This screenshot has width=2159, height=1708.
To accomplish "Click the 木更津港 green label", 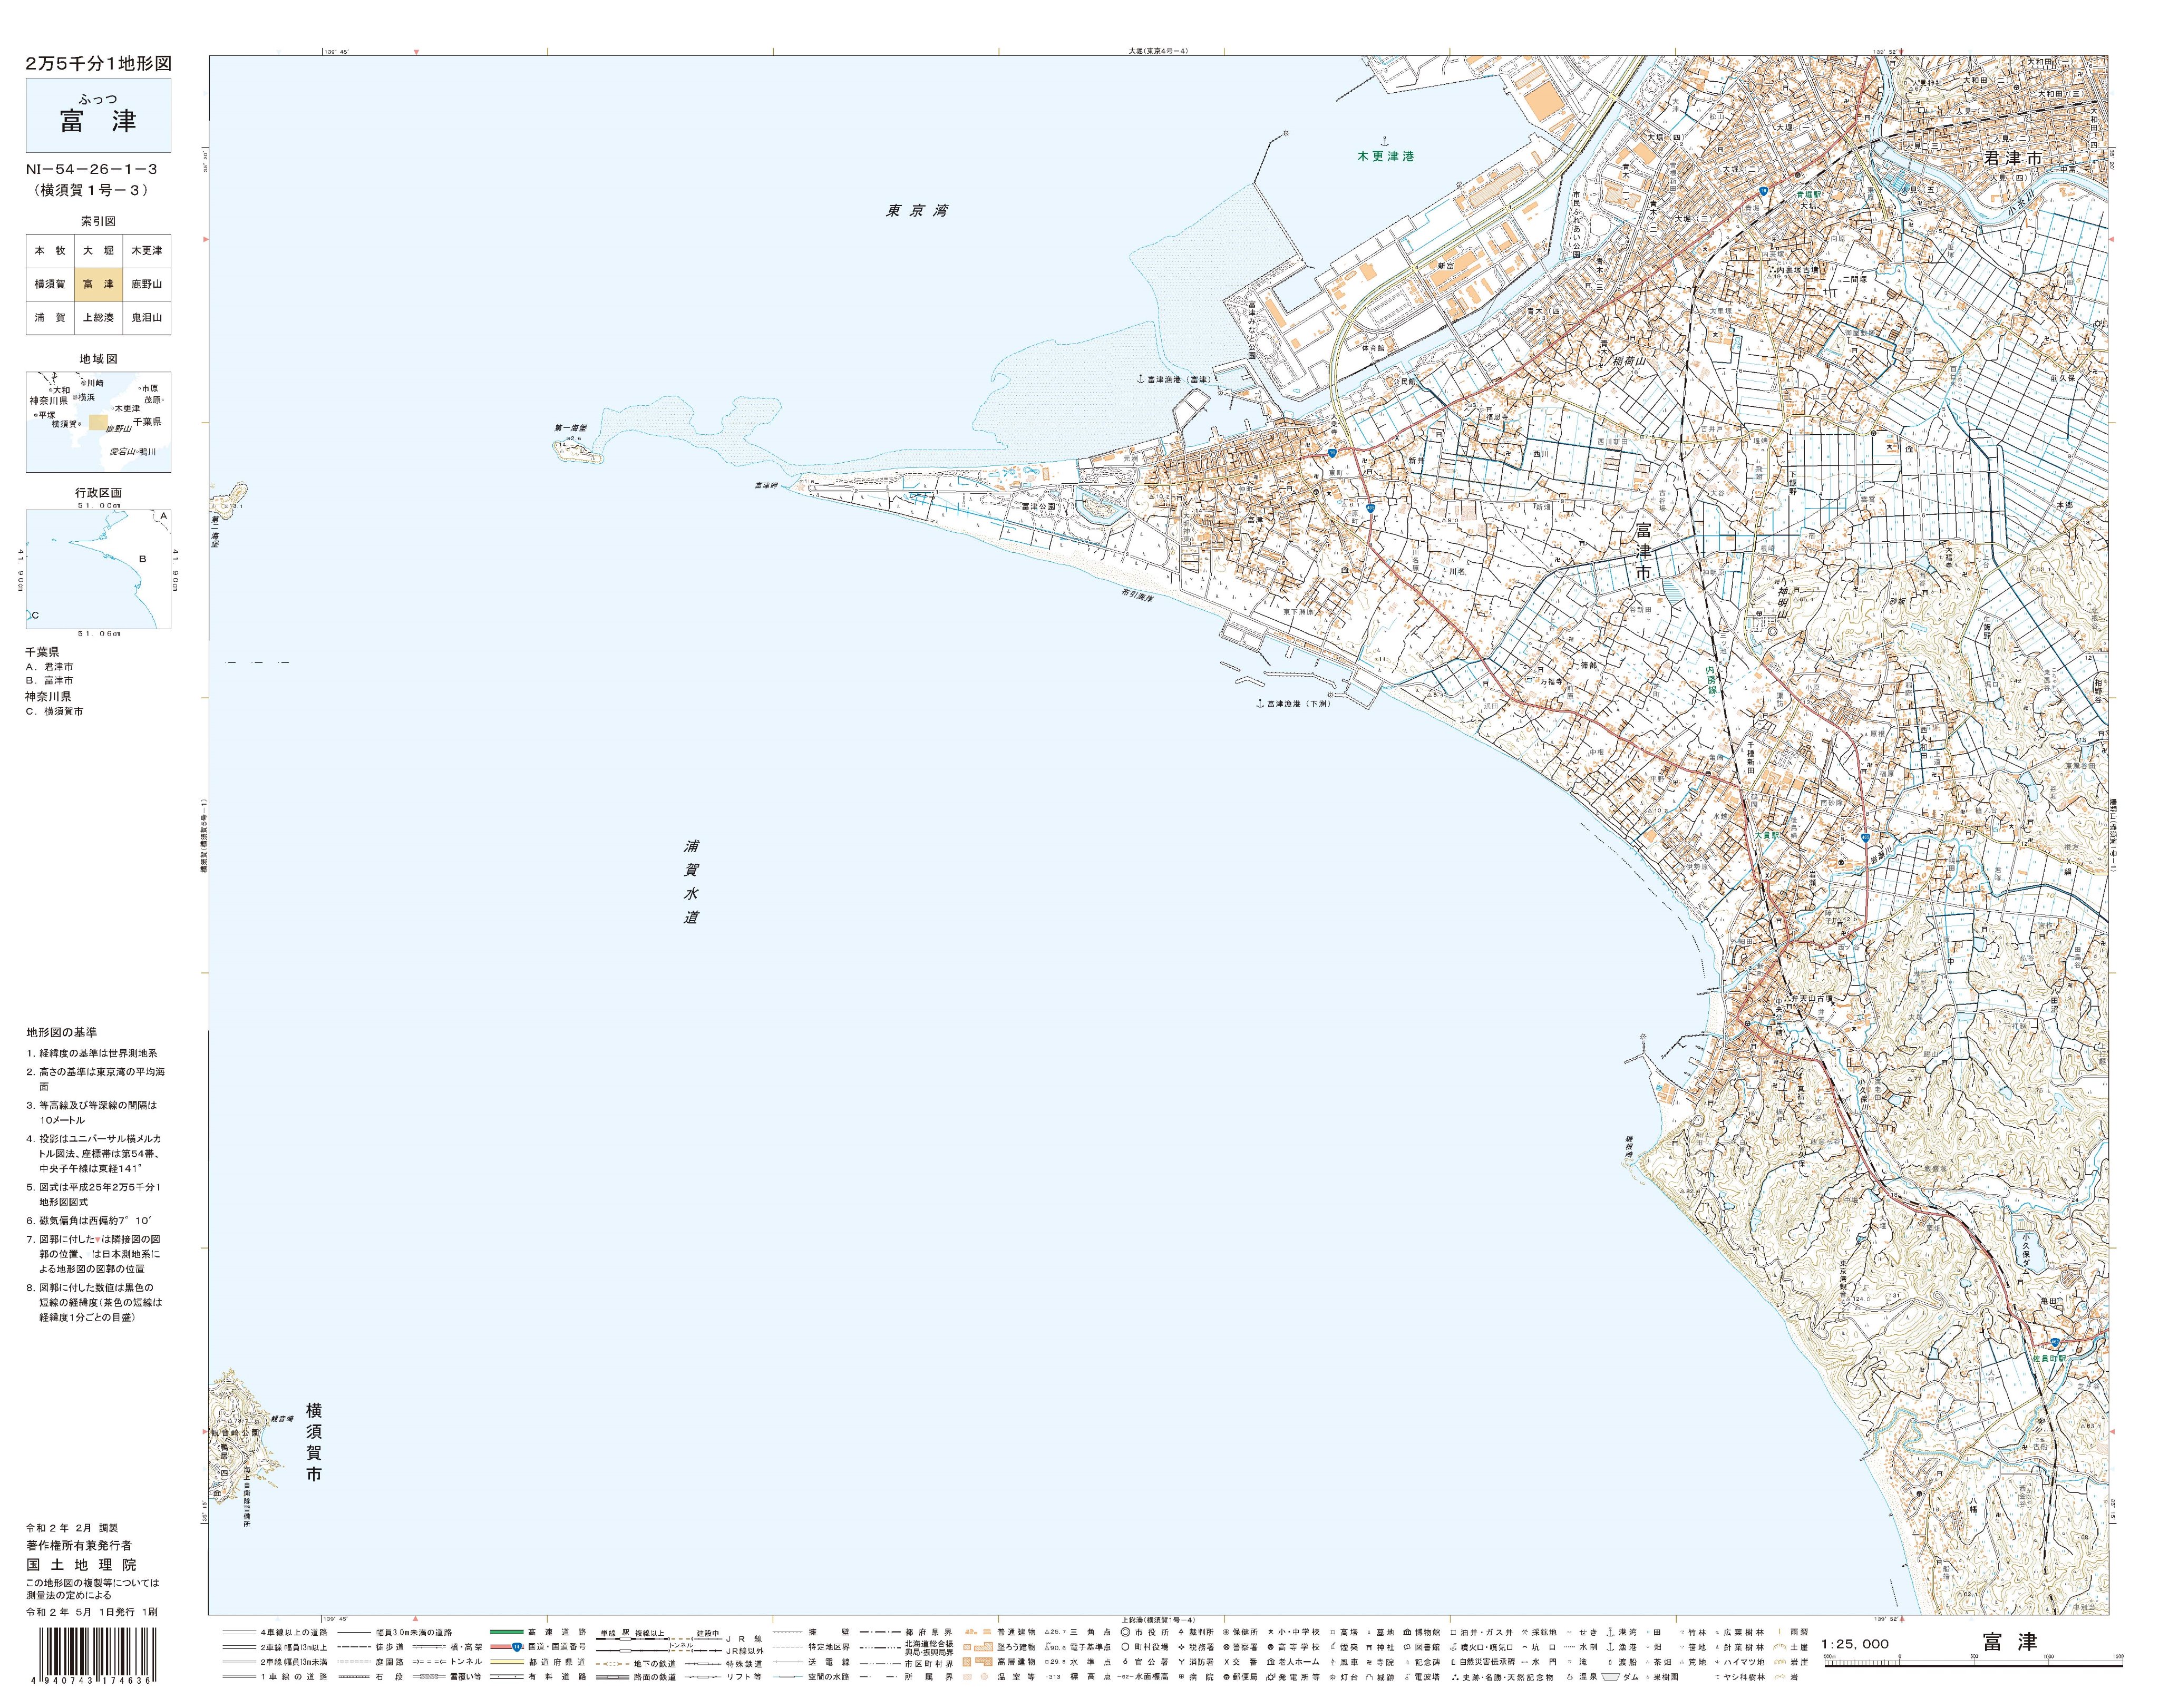I will (x=1386, y=157).
